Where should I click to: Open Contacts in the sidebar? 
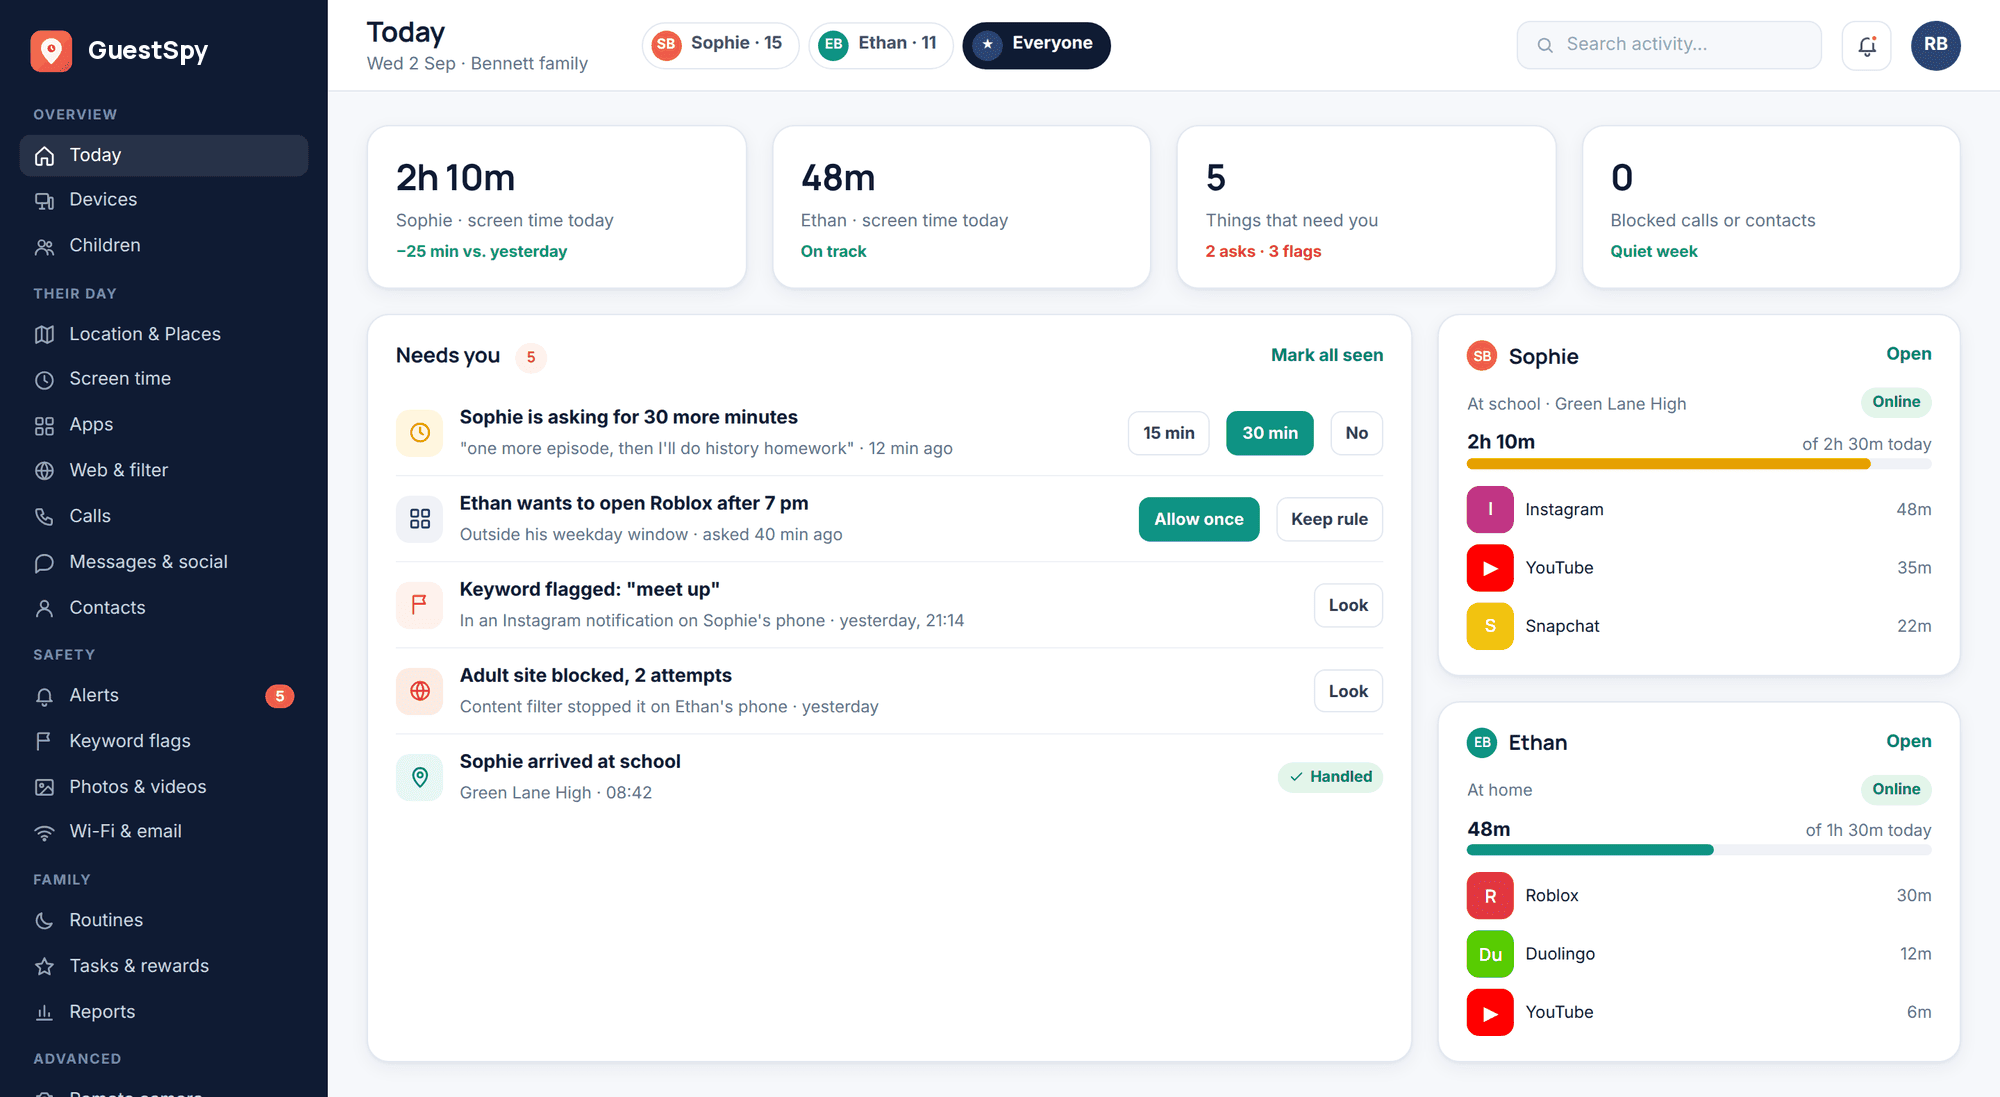pyautogui.click(x=164, y=608)
